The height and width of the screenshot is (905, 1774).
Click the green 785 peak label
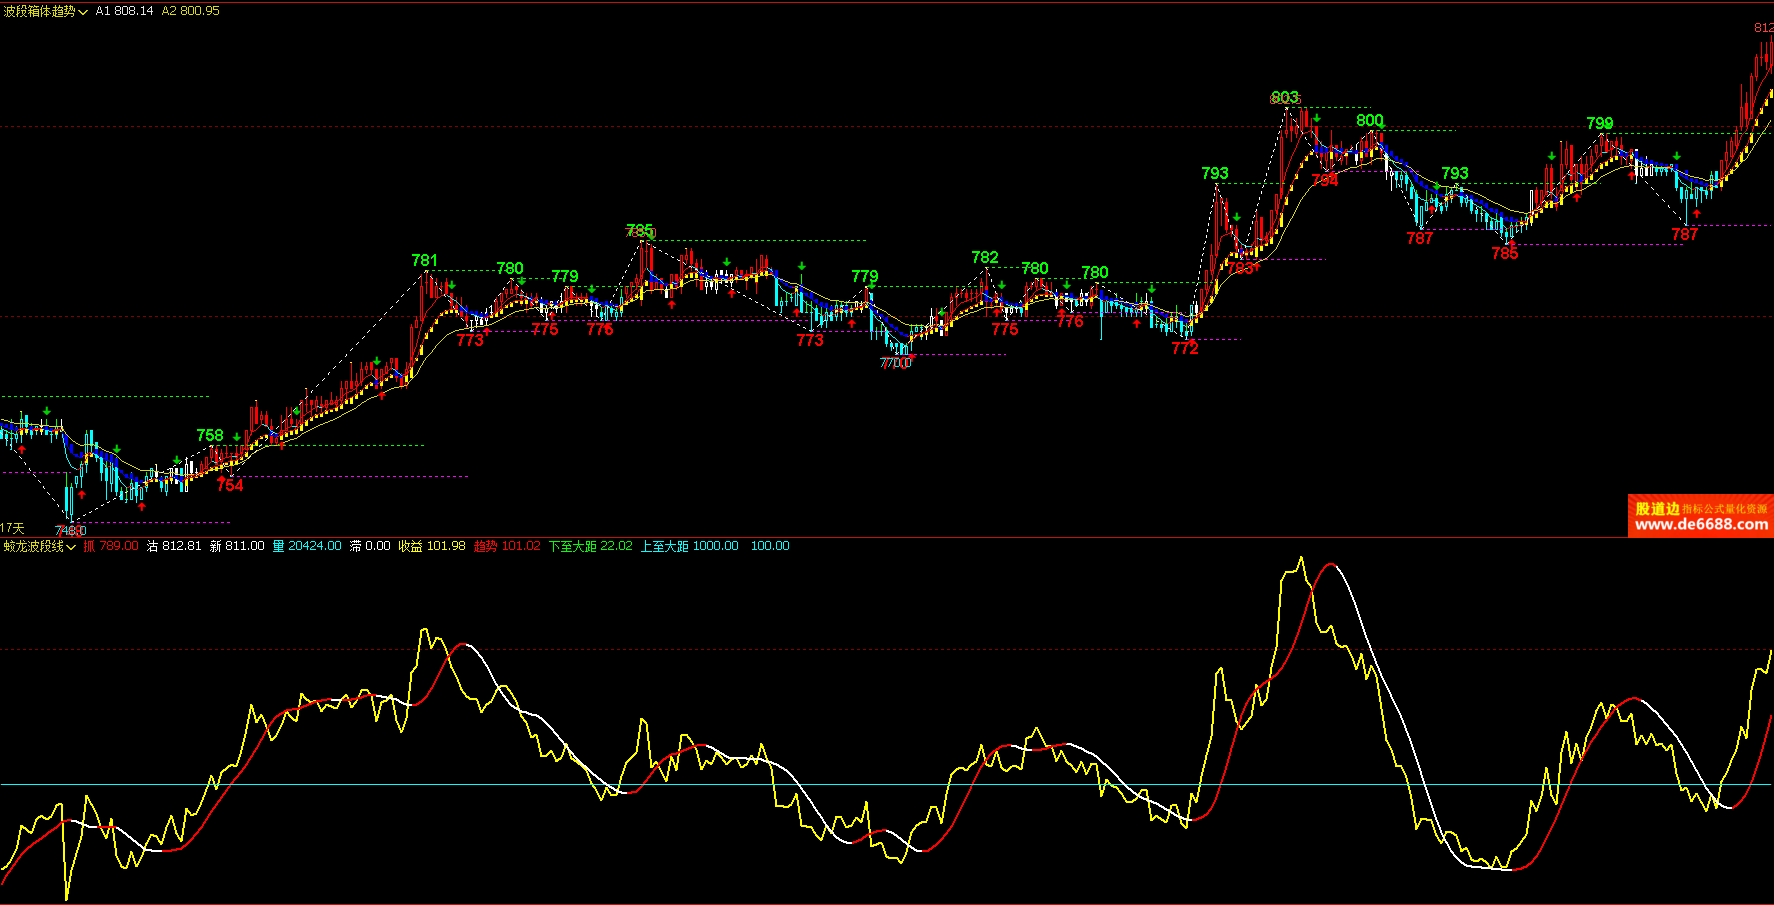click(x=639, y=231)
